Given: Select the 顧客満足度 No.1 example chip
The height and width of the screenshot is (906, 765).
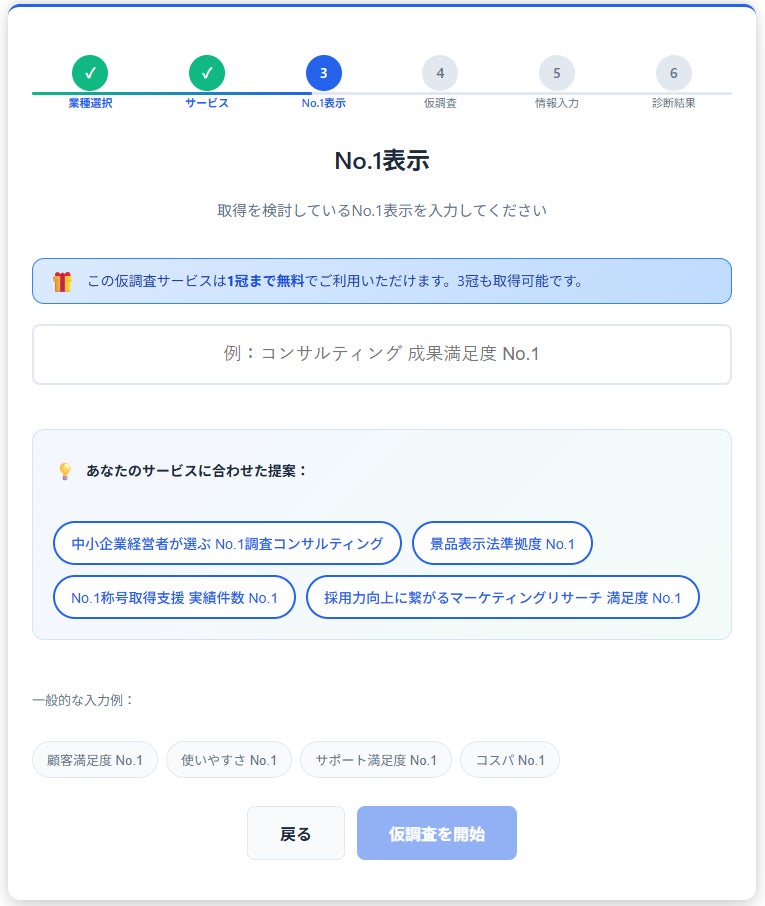Looking at the screenshot, I should (x=95, y=760).
